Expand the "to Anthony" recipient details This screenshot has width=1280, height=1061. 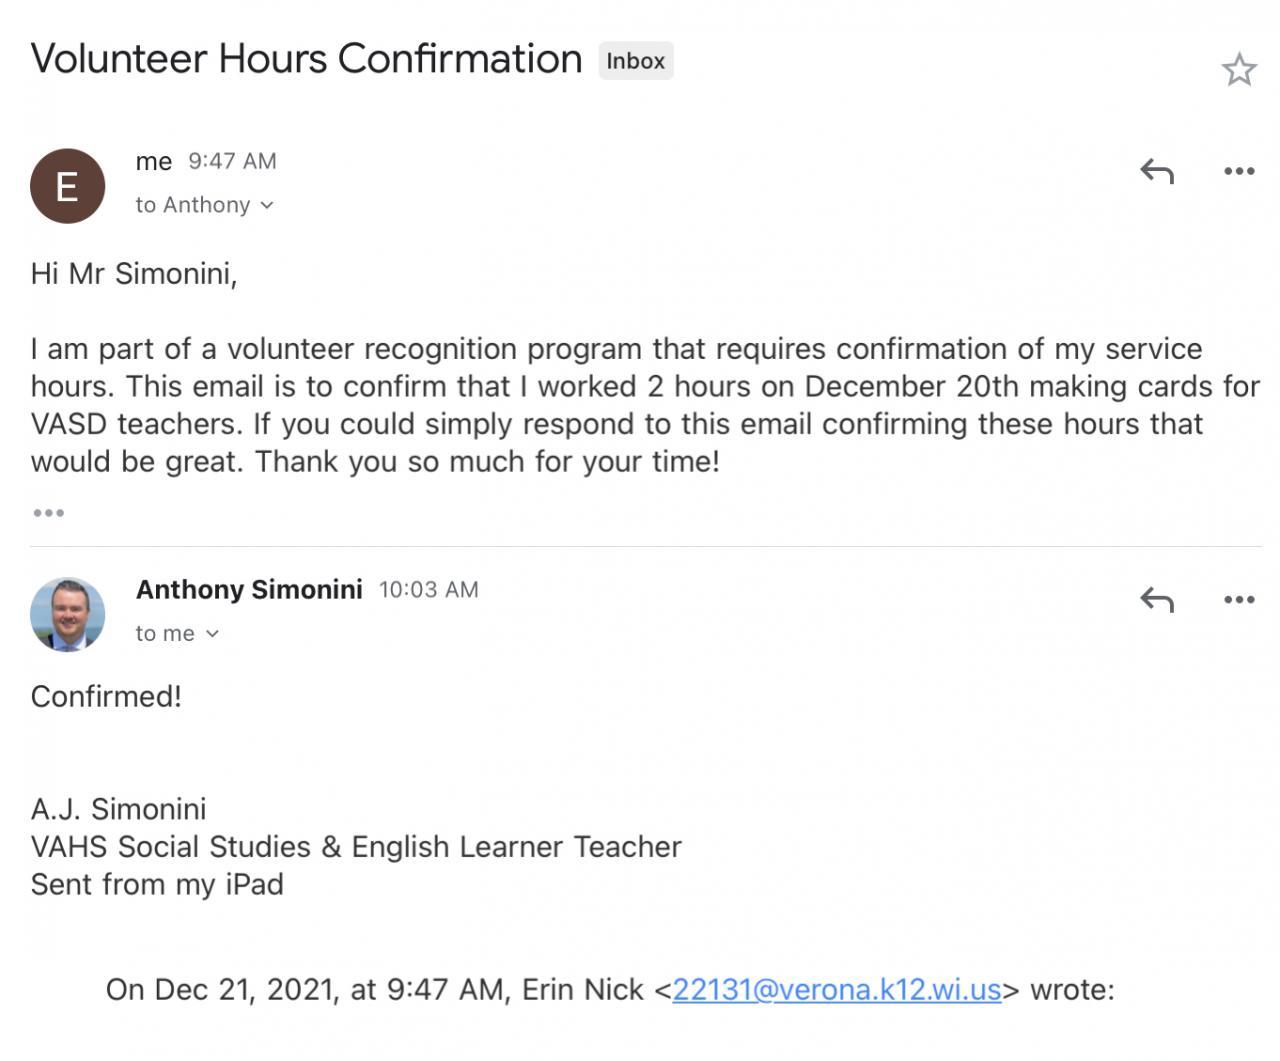pyautogui.click(x=204, y=205)
